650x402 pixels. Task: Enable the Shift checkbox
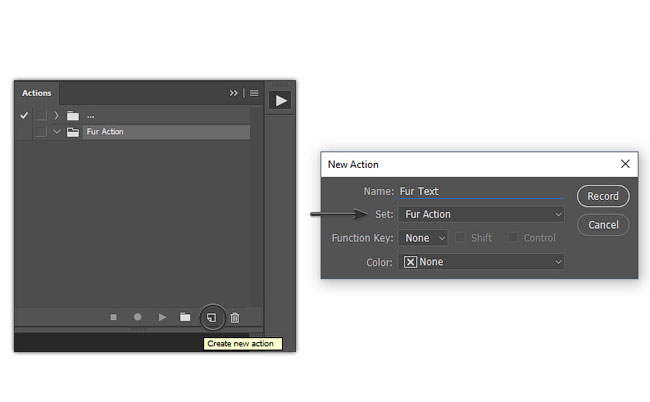tap(460, 237)
